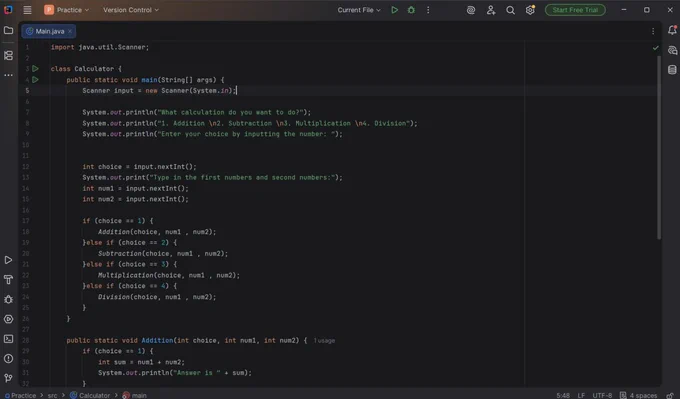The width and height of the screenshot is (680, 399).
Task: Change UTF-8 file encoding
Action: pyautogui.click(x=602, y=396)
